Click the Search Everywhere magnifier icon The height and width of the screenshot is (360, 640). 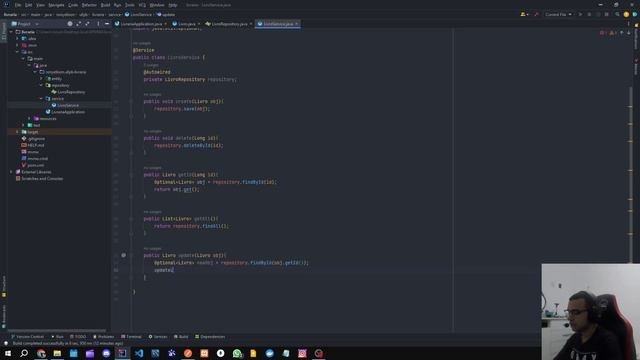click(x=617, y=14)
